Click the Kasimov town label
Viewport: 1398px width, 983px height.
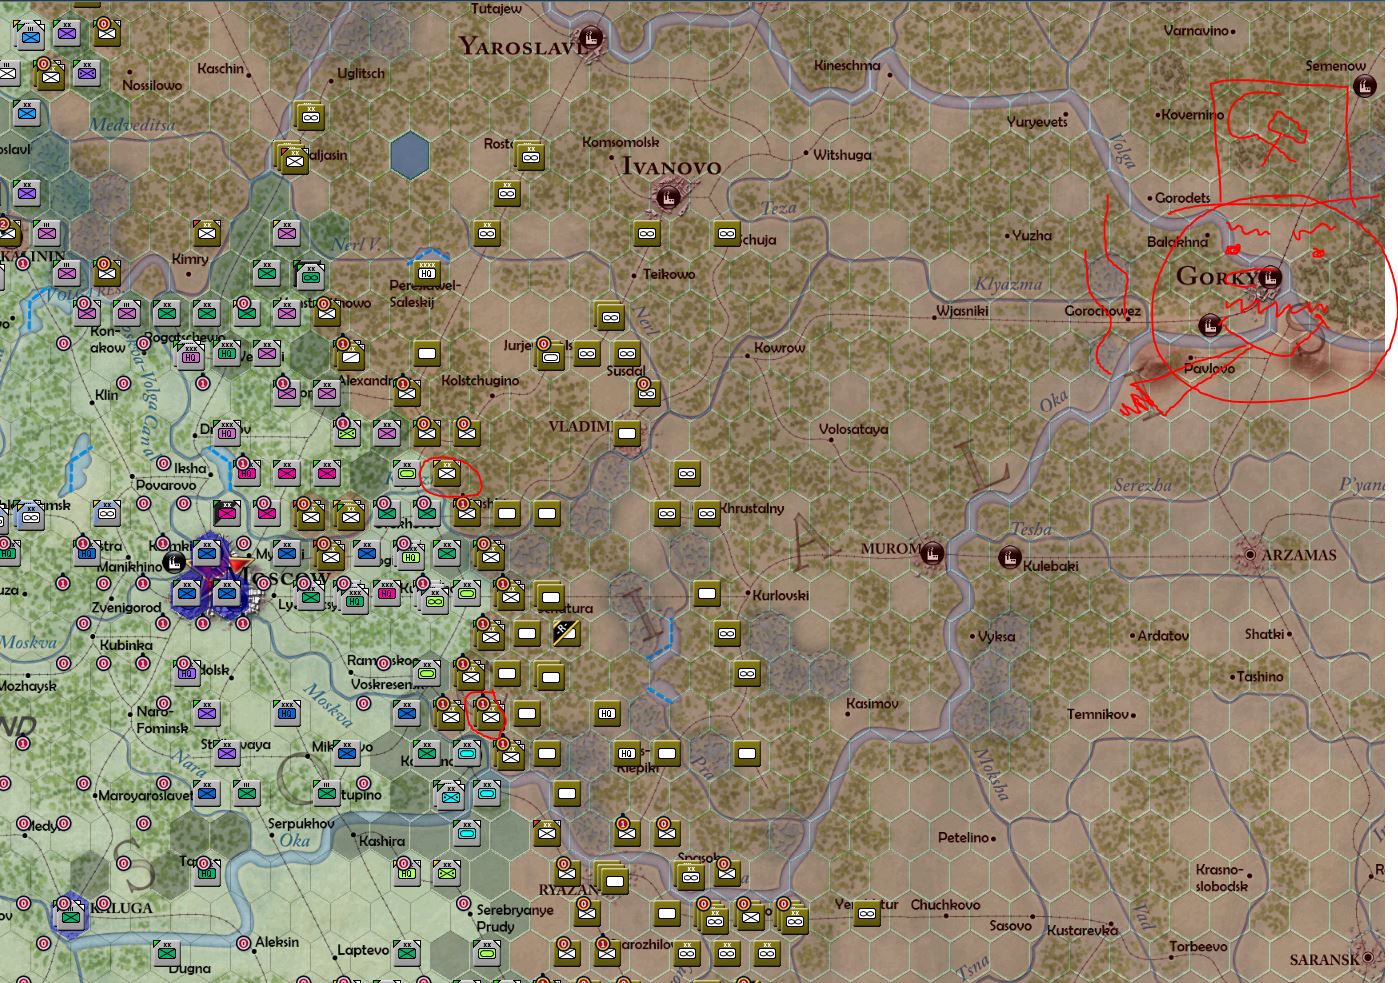click(x=872, y=703)
